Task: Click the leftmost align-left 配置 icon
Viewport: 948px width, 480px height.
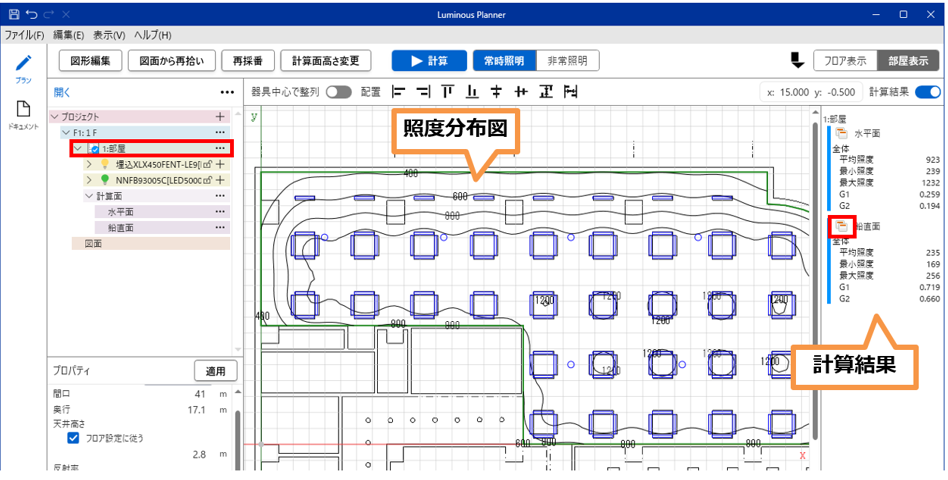Action: tap(400, 91)
